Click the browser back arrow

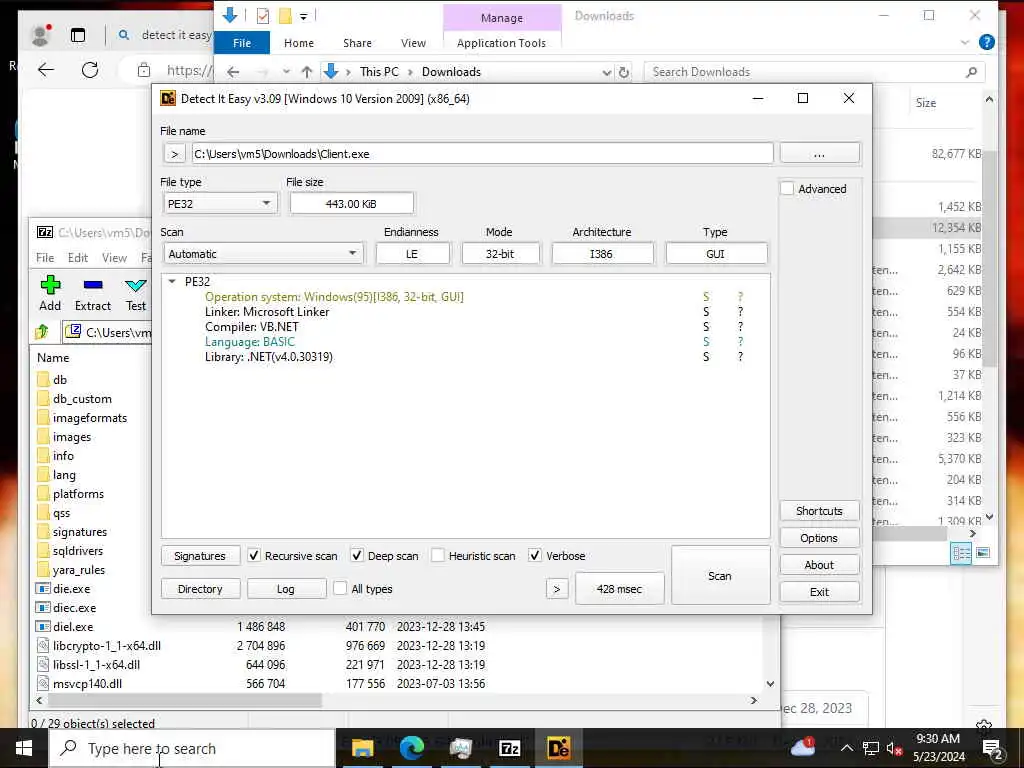coord(46,70)
